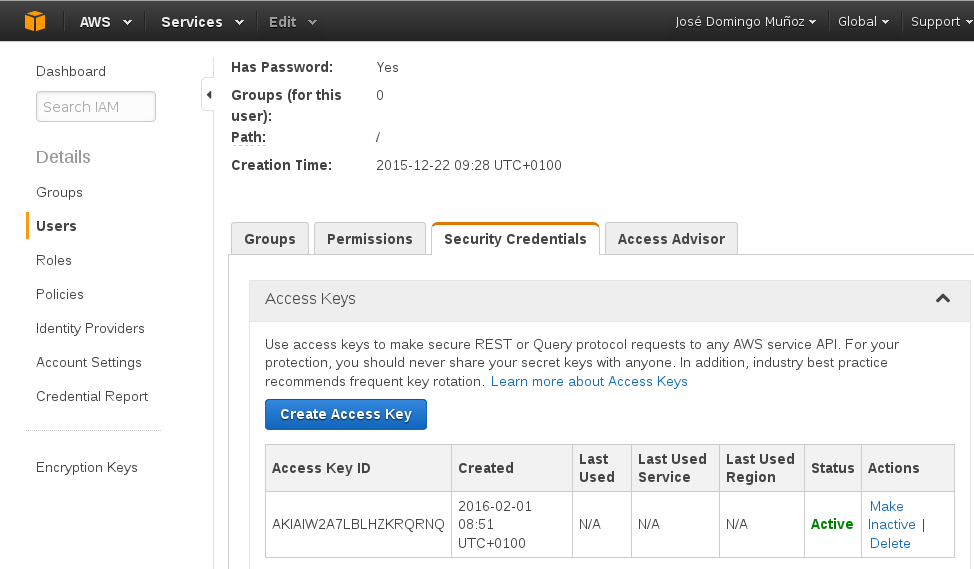Collapse the Access Keys section chevron
This screenshot has width=974, height=569.
click(942, 299)
